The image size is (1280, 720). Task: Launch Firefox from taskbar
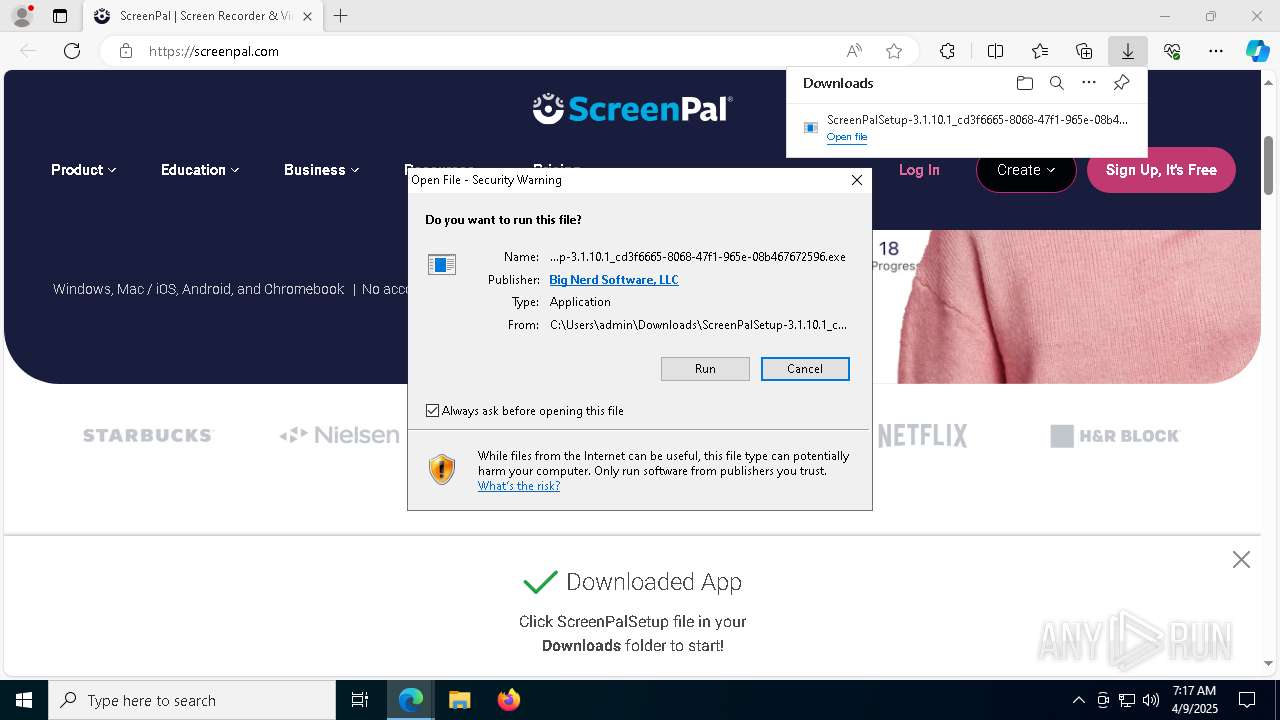pos(508,700)
